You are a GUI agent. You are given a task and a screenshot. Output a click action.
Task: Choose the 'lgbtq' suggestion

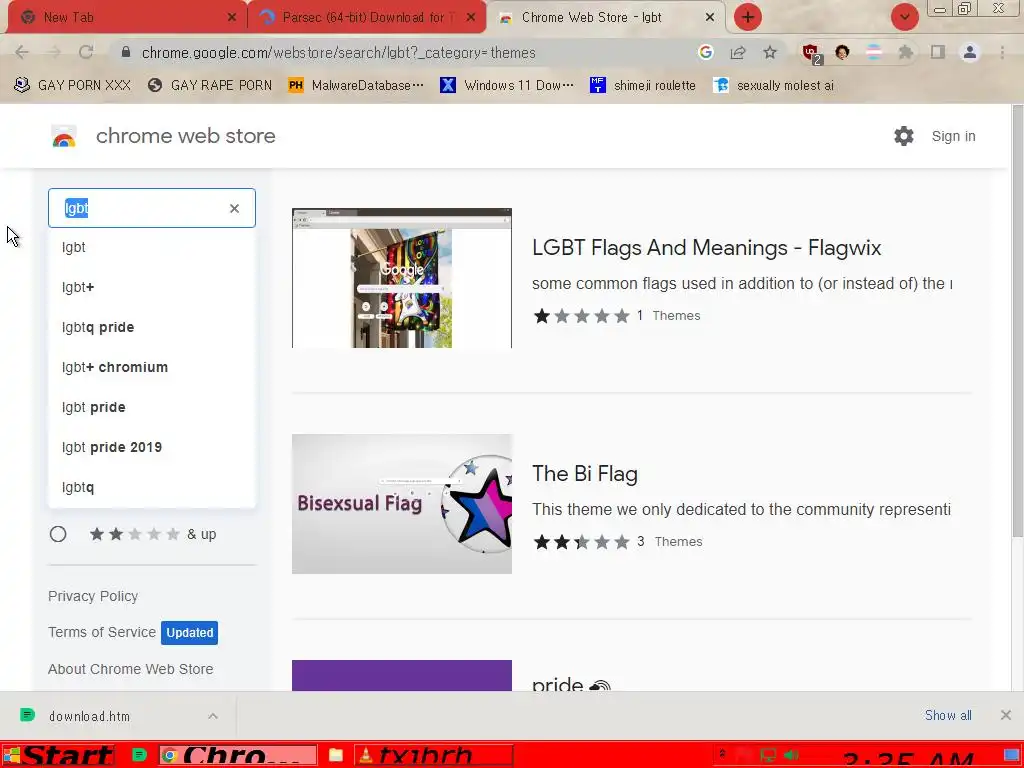152,487
